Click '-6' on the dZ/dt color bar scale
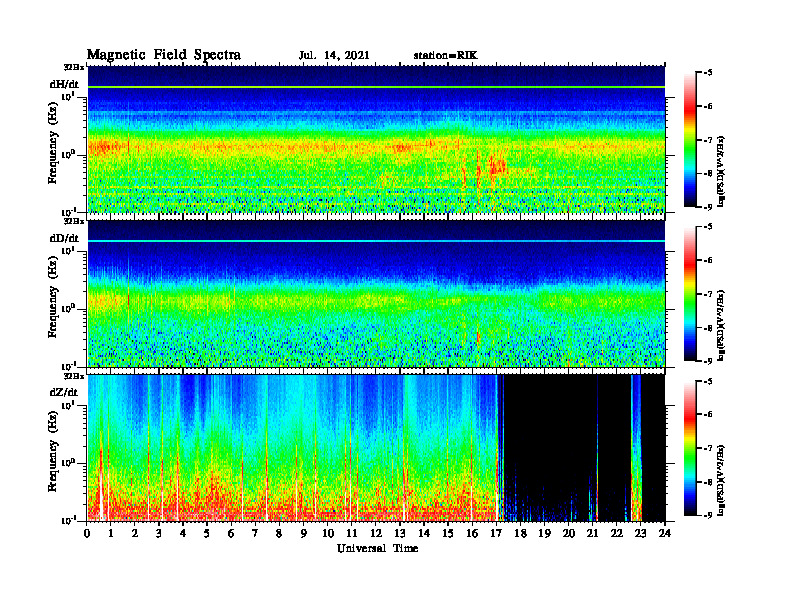 708,415
